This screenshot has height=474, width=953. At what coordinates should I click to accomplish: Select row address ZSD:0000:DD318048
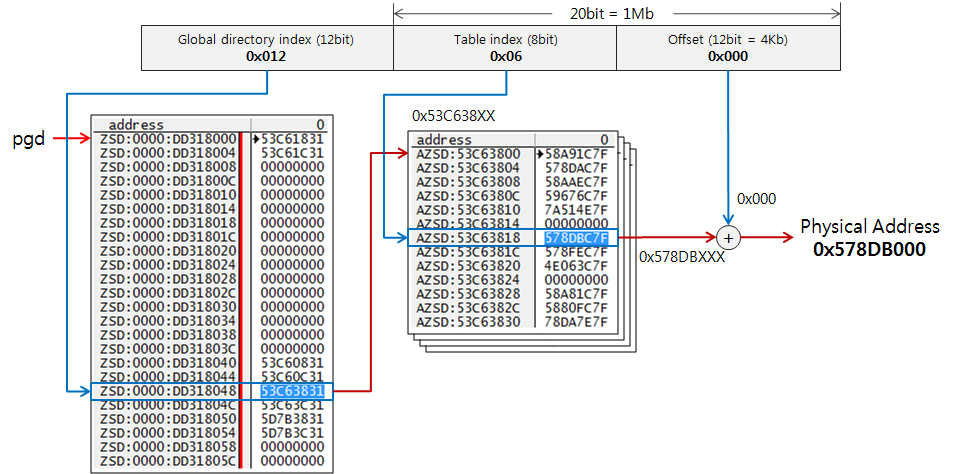pos(168,391)
